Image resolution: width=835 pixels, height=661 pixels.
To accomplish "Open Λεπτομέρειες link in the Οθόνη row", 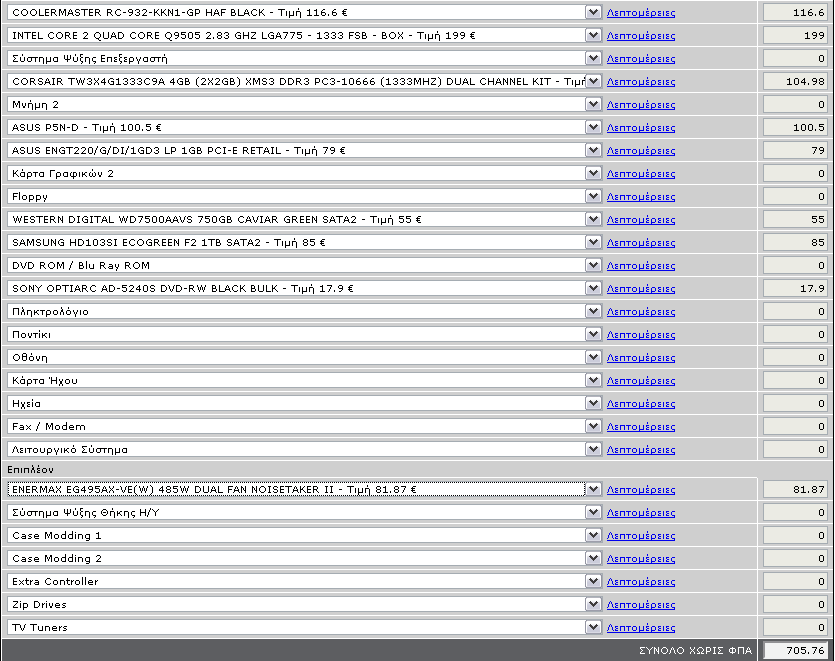I will tap(641, 358).
